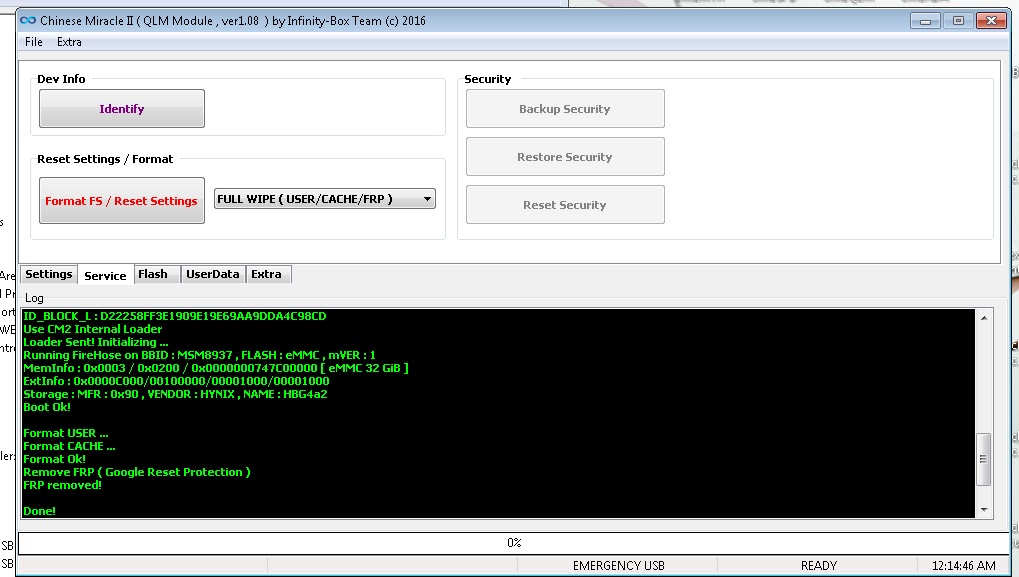The image size is (1019, 577).
Task: Click the 'Use CM2 Internal Loader' log line
Action: (92, 329)
